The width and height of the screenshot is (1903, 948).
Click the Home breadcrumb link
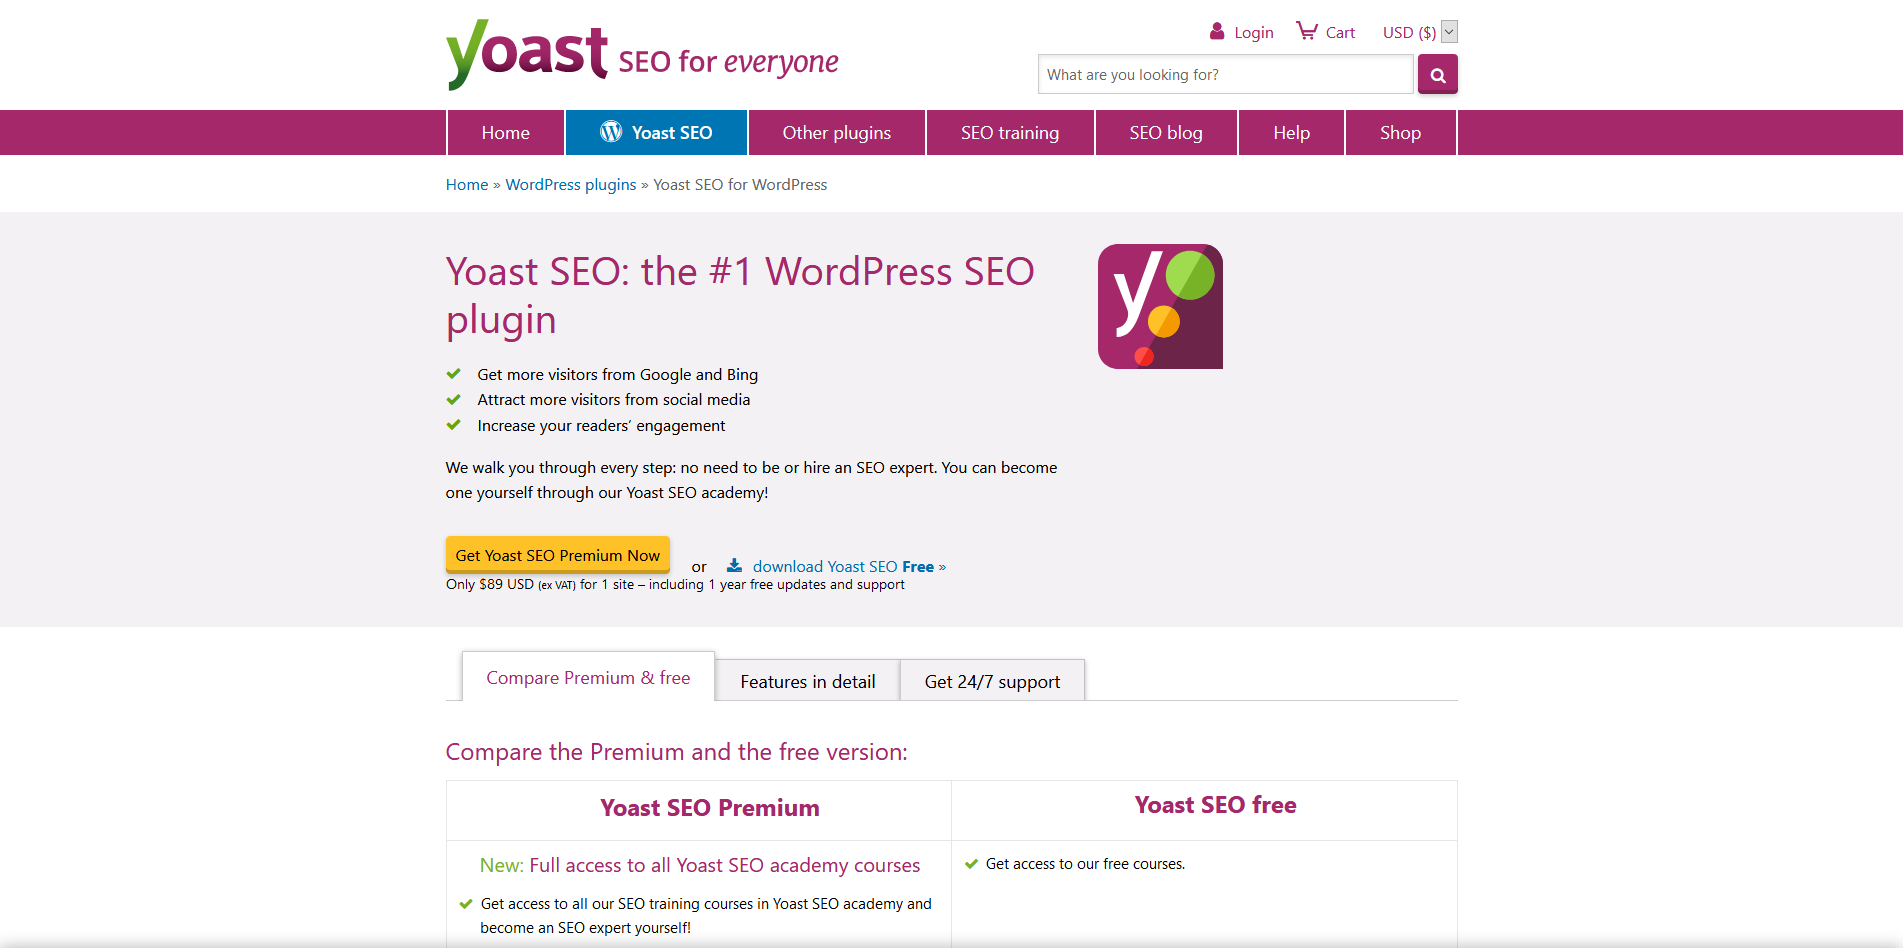(467, 185)
